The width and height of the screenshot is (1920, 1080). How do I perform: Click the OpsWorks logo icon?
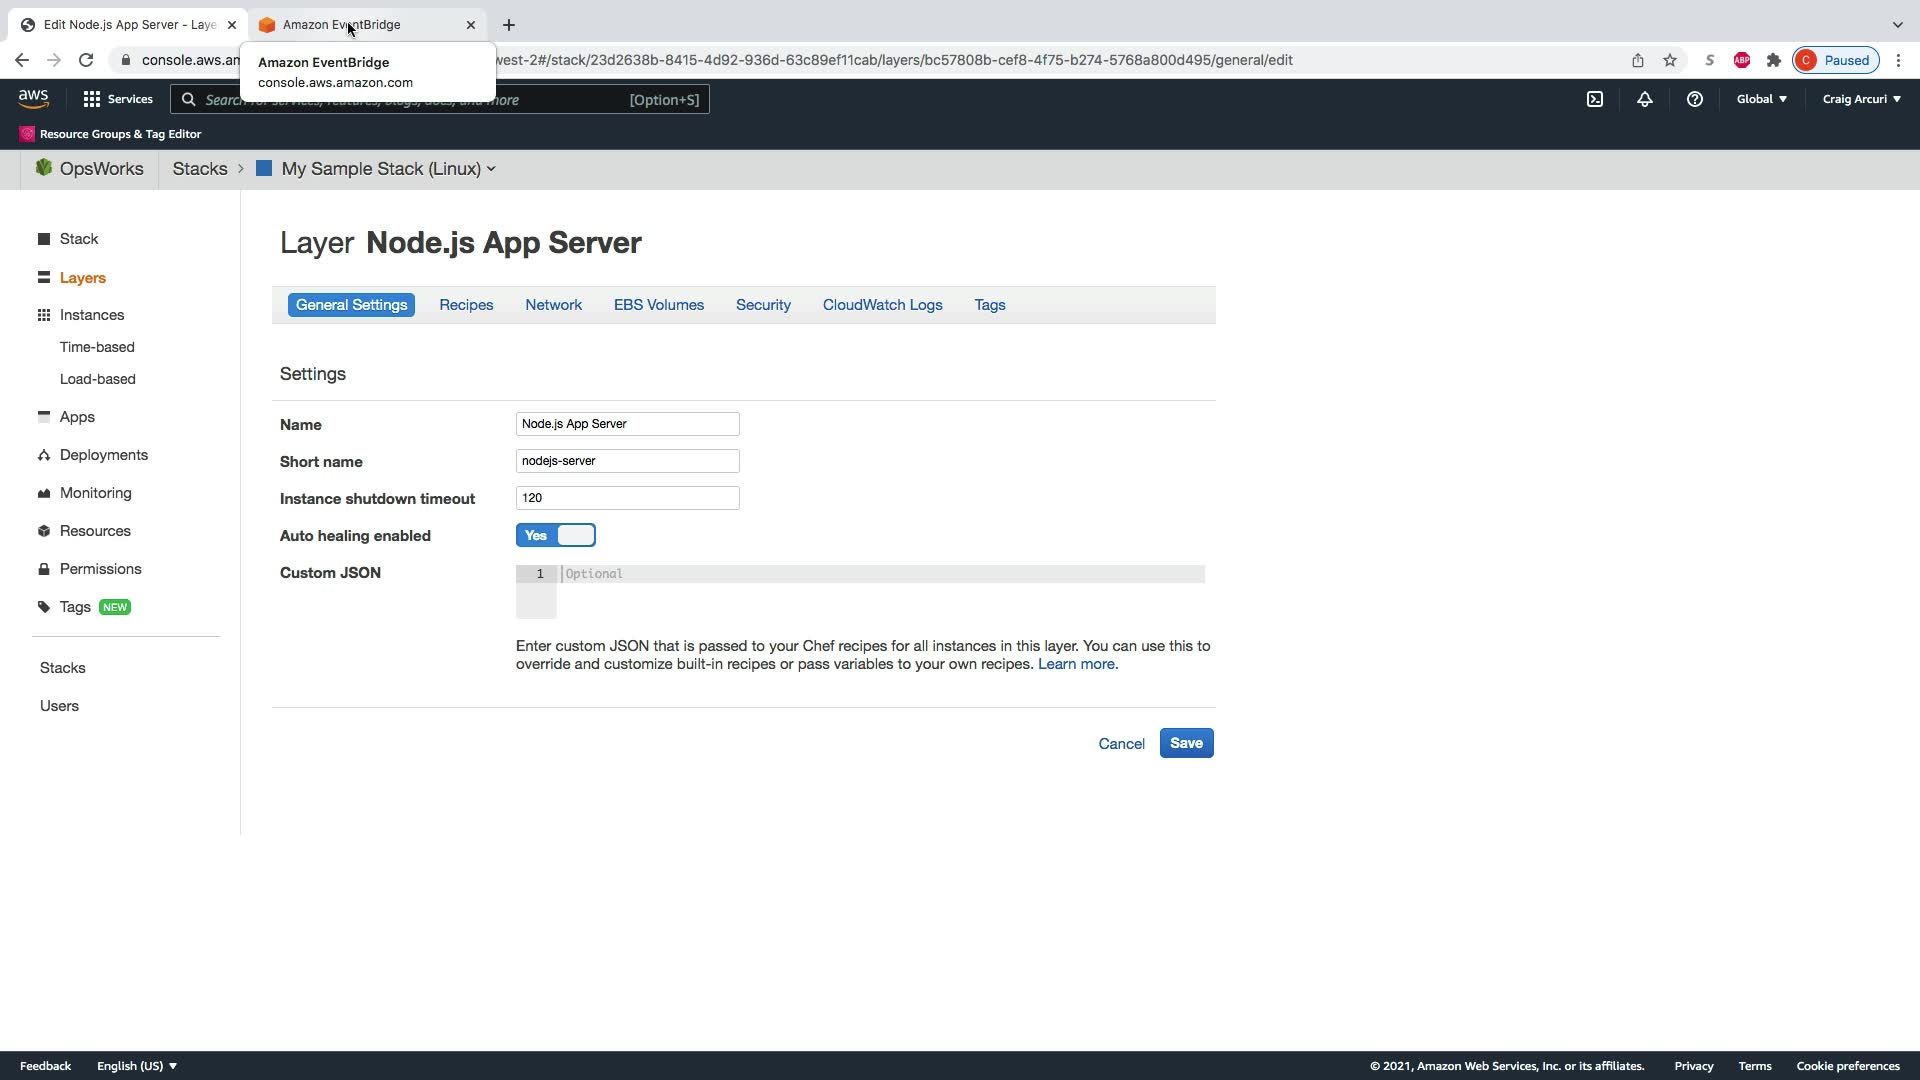(x=44, y=168)
